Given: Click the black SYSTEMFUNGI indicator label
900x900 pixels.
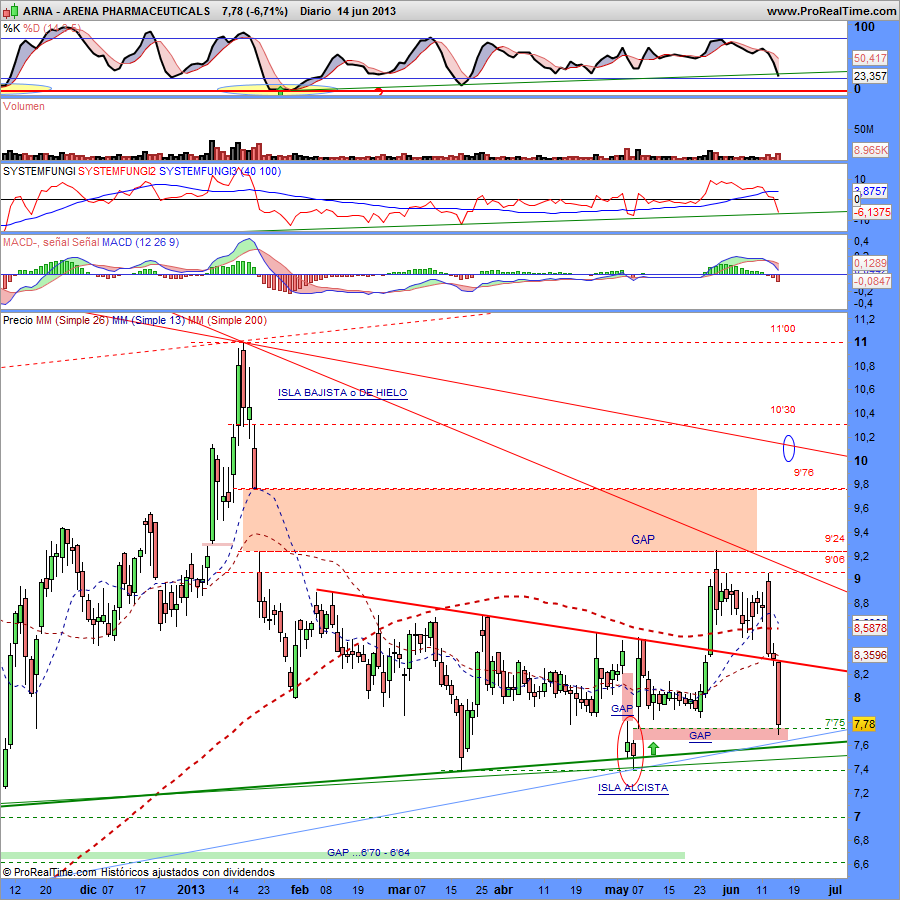Looking at the screenshot, I should (x=39, y=171).
